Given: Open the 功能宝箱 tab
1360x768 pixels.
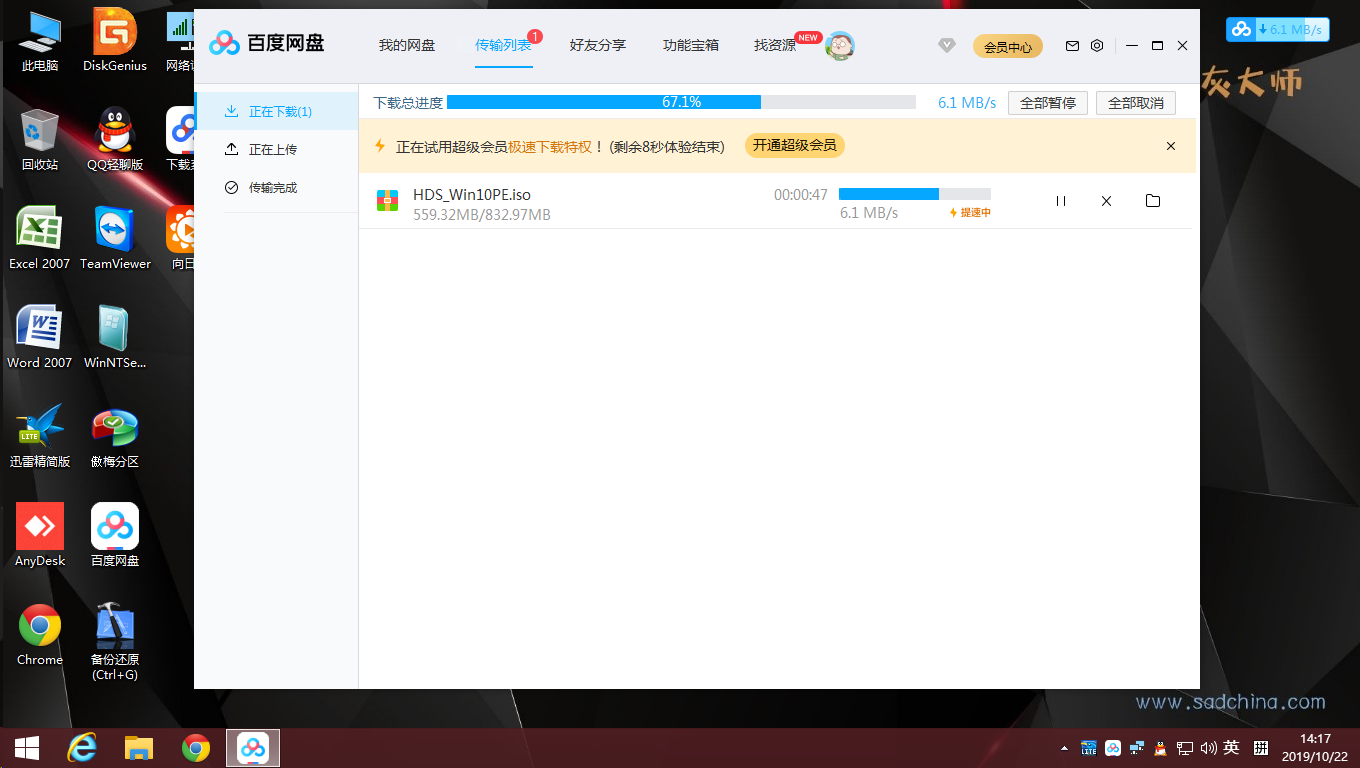Looking at the screenshot, I should 691,46.
